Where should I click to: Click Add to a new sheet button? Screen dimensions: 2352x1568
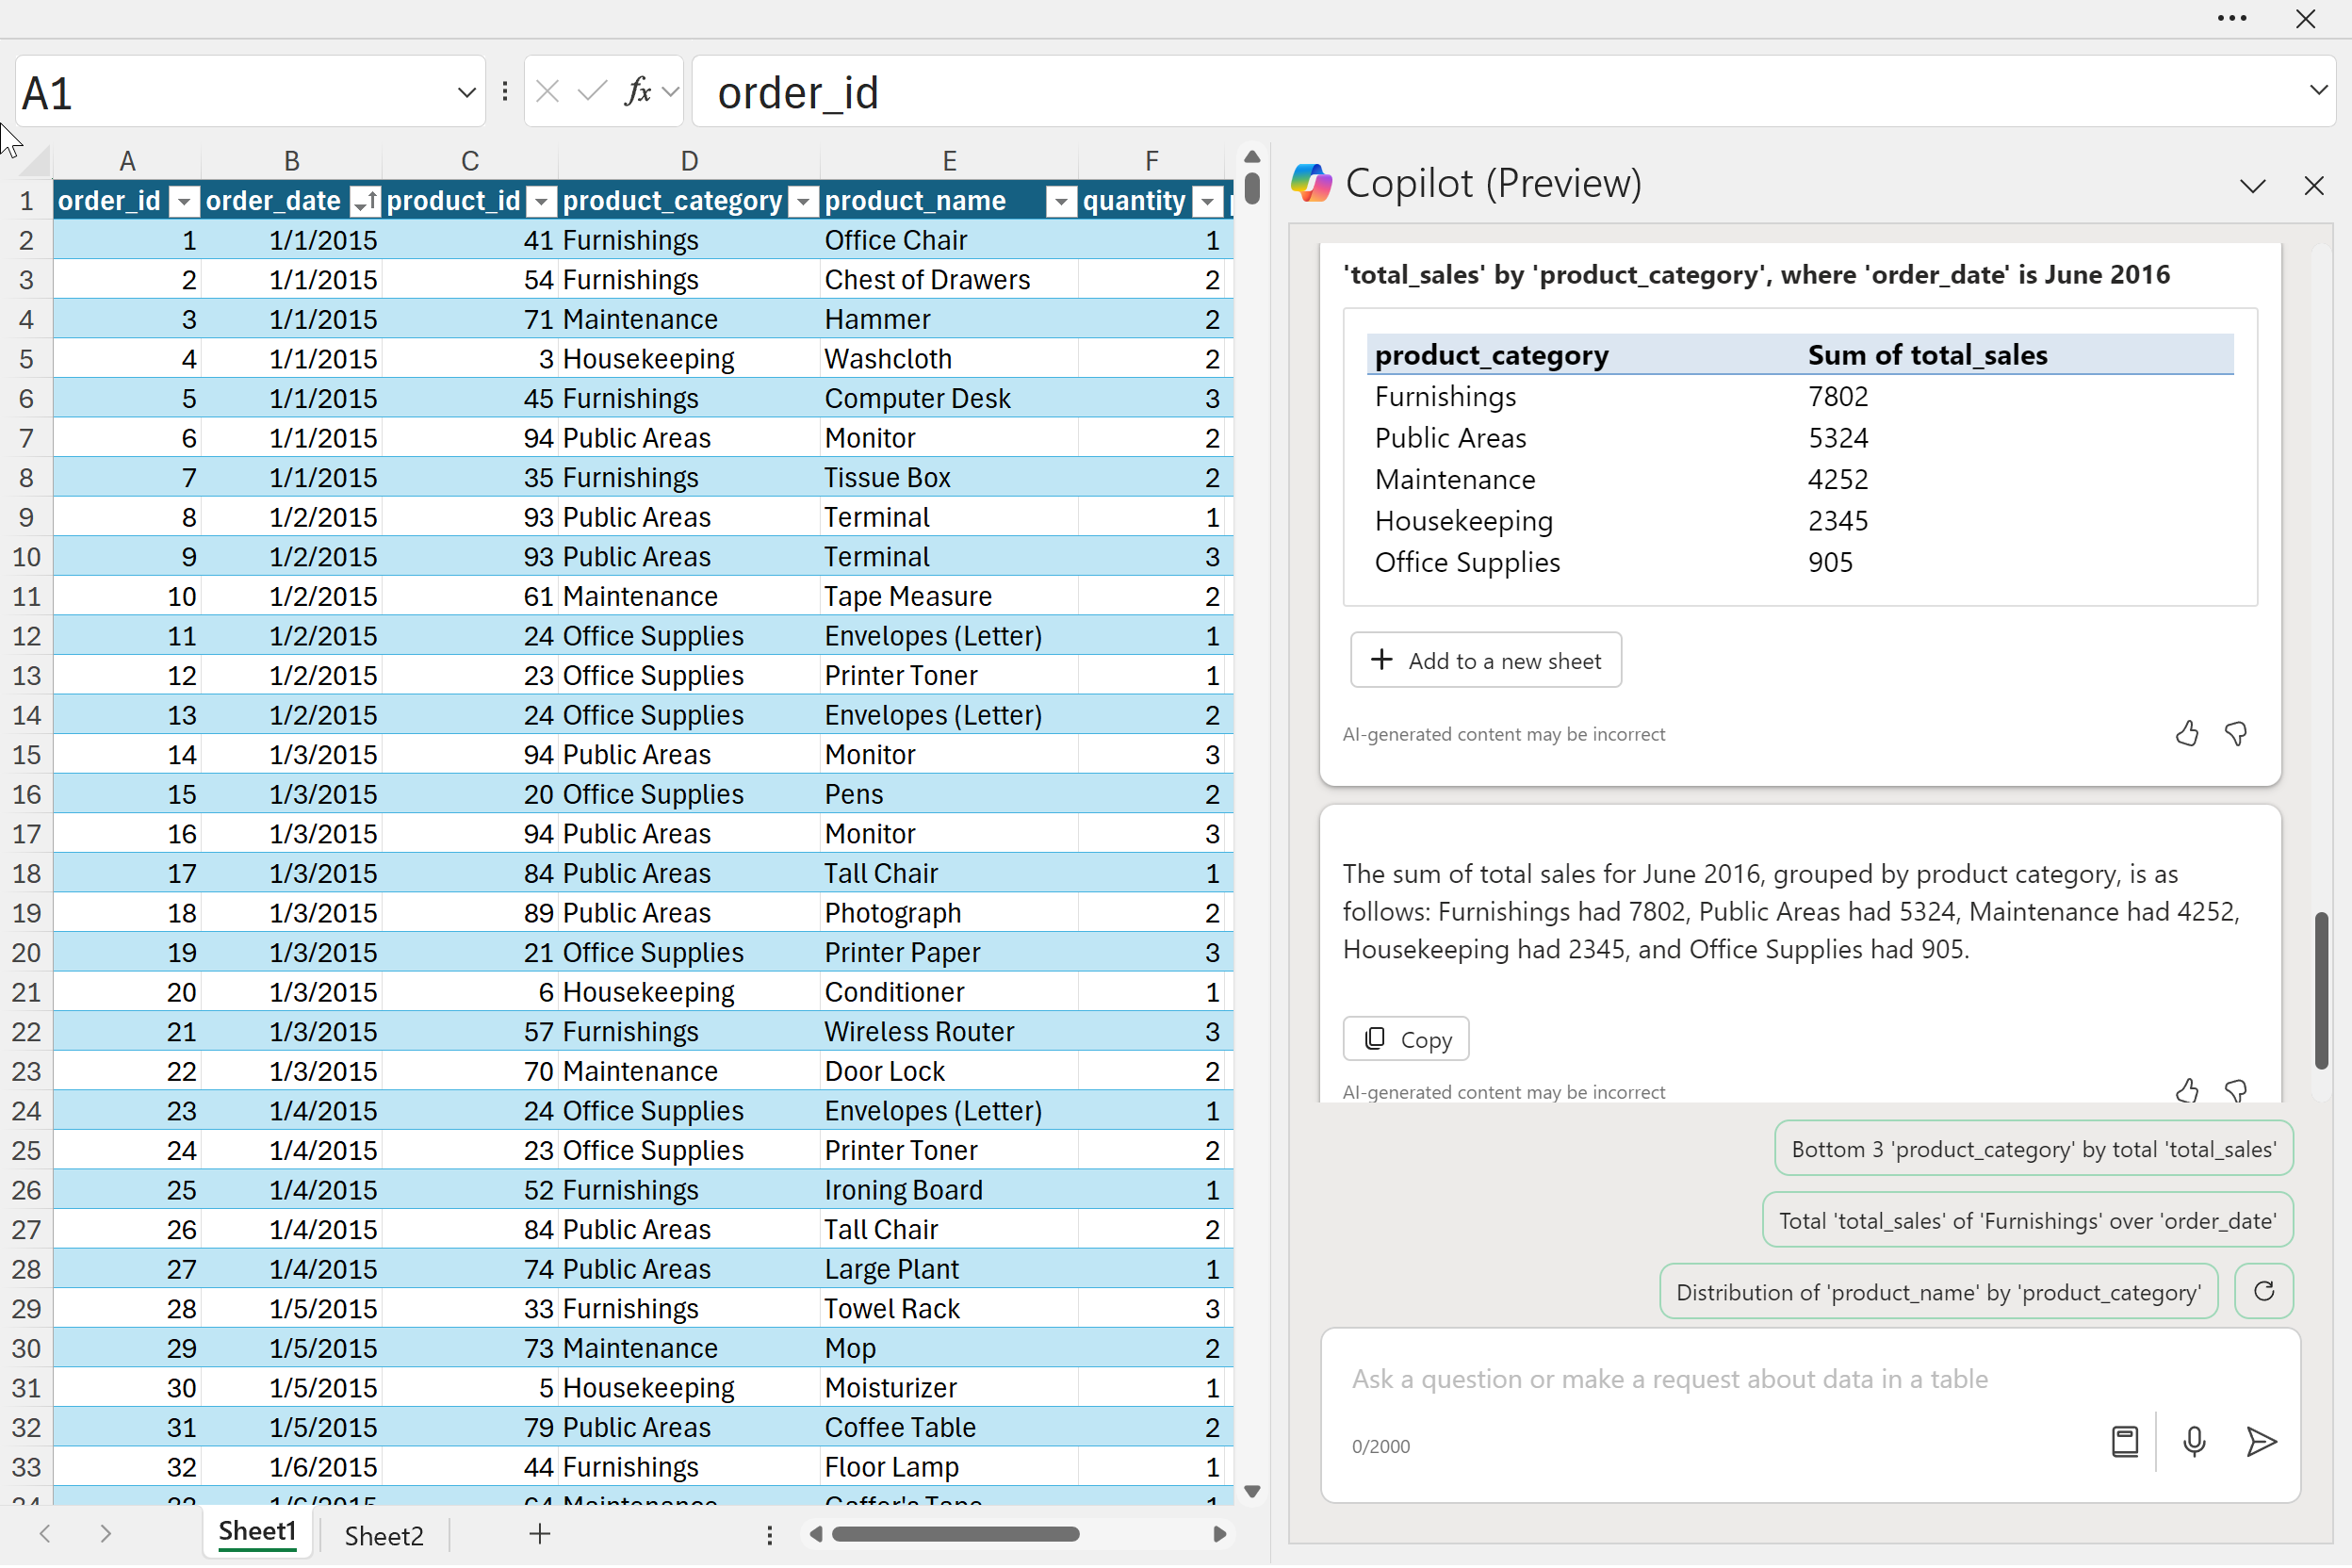tap(1485, 661)
